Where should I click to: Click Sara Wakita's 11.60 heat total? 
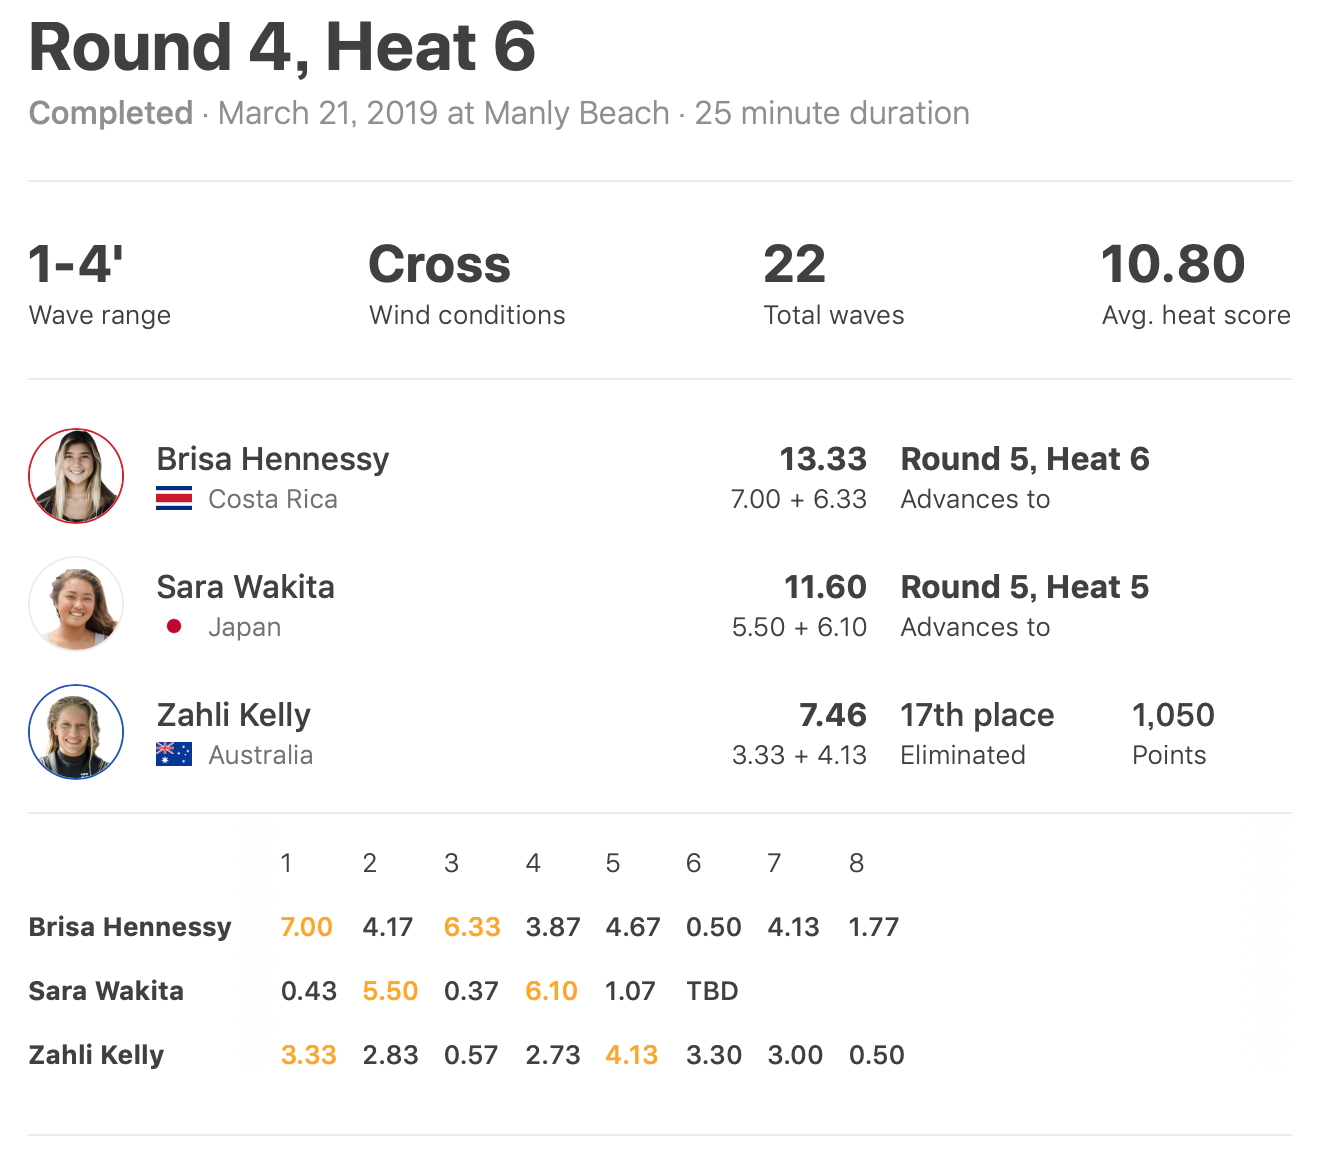pyautogui.click(x=824, y=587)
